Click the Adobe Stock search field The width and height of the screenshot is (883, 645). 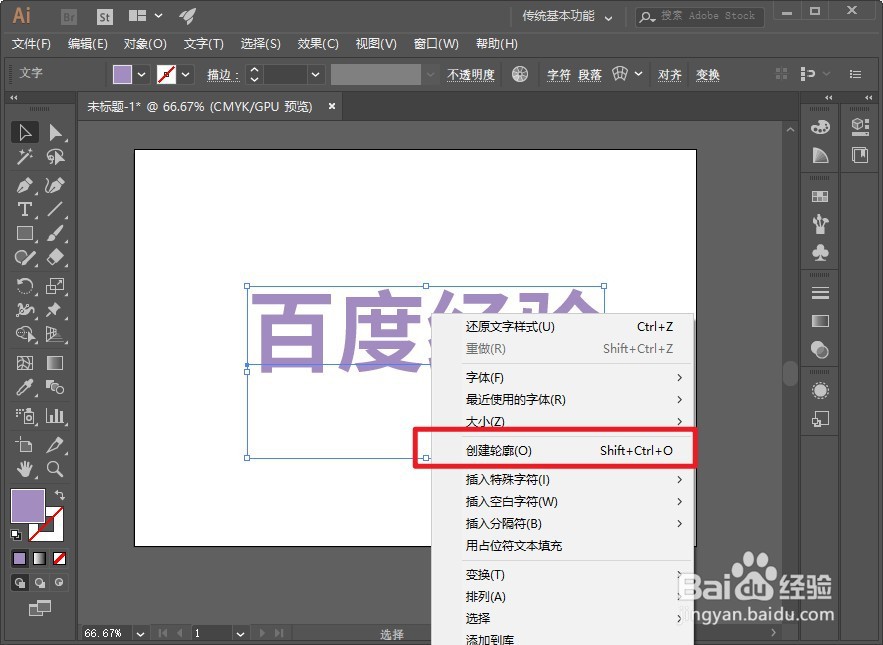pyautogui.click(x=700, y=16)
